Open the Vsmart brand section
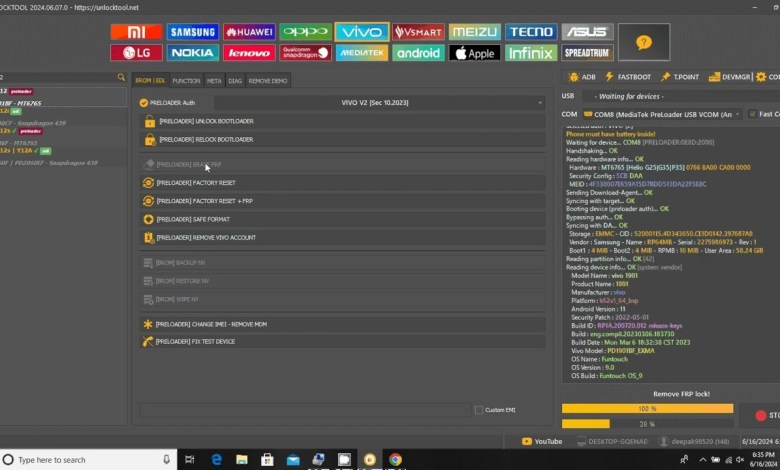 point(418,32)
